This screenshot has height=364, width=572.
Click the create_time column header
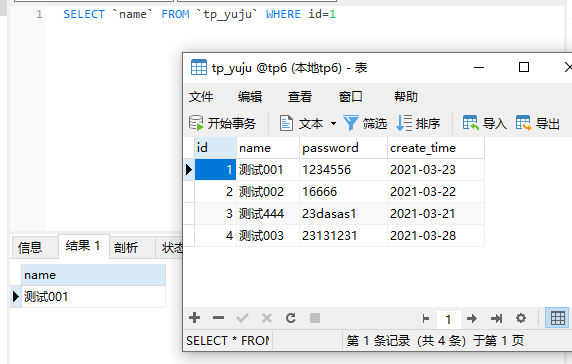tap(436, 148)
